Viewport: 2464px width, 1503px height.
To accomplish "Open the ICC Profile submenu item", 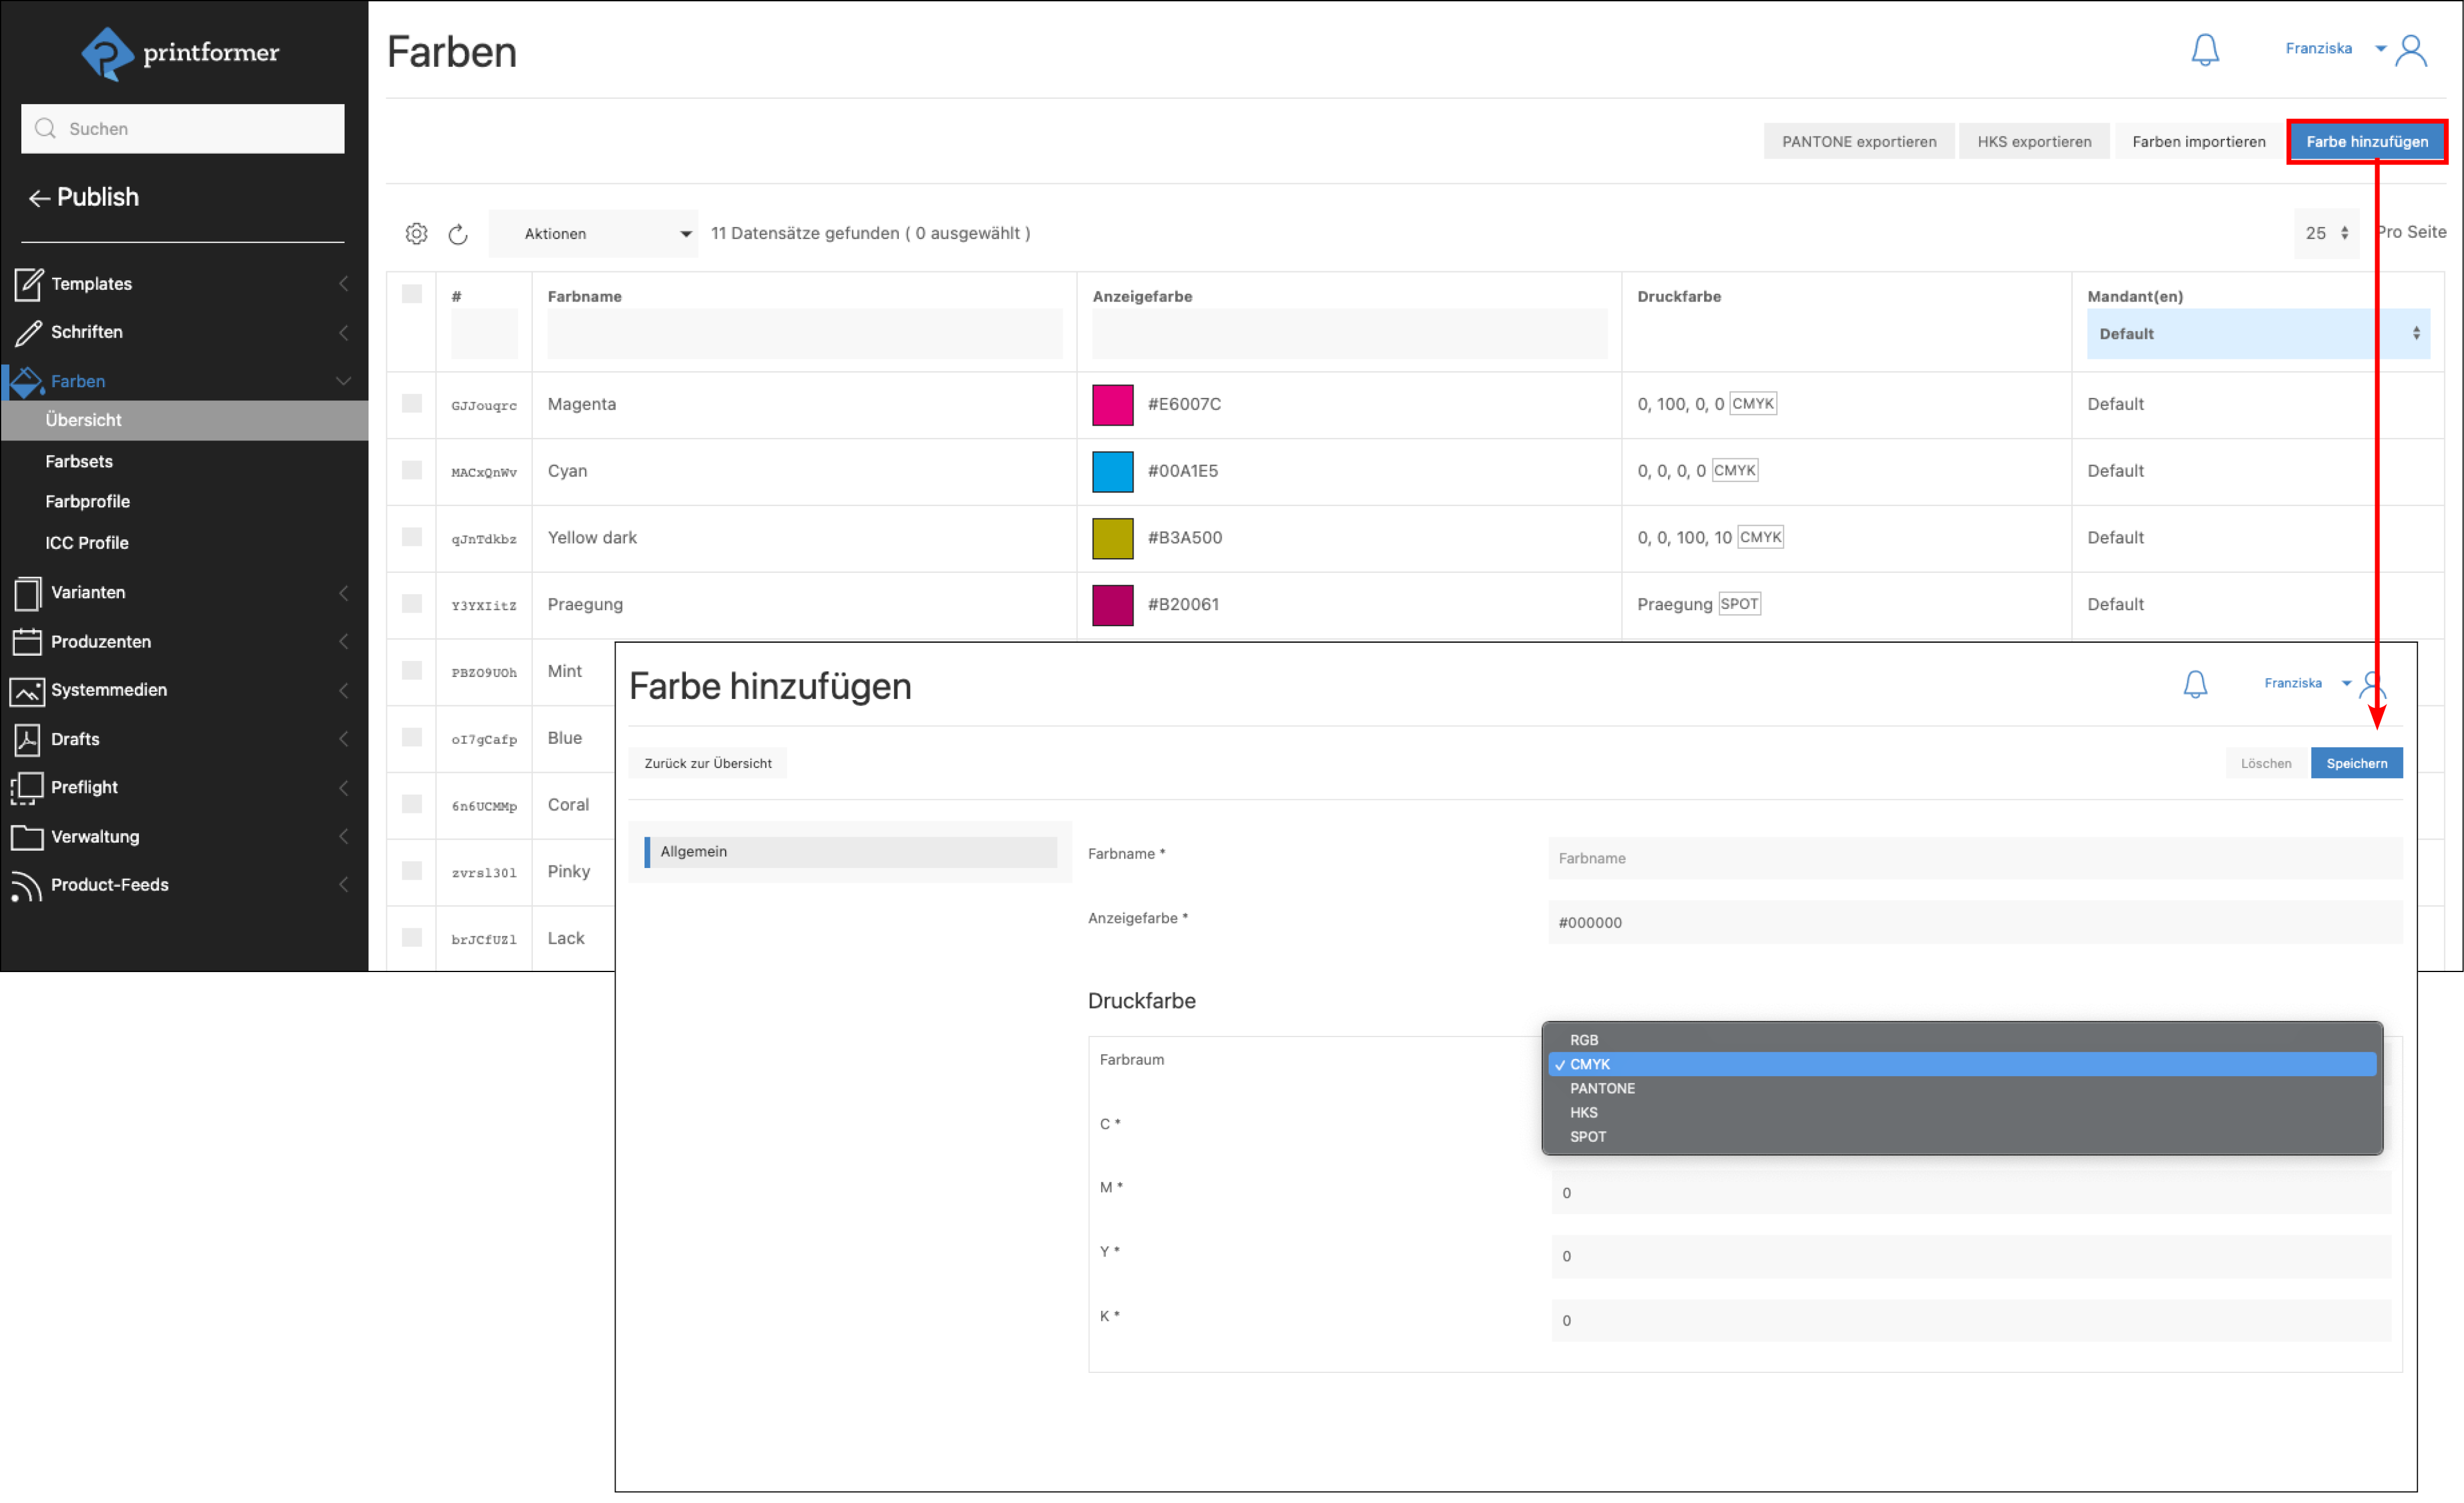I will click(87, 543).
